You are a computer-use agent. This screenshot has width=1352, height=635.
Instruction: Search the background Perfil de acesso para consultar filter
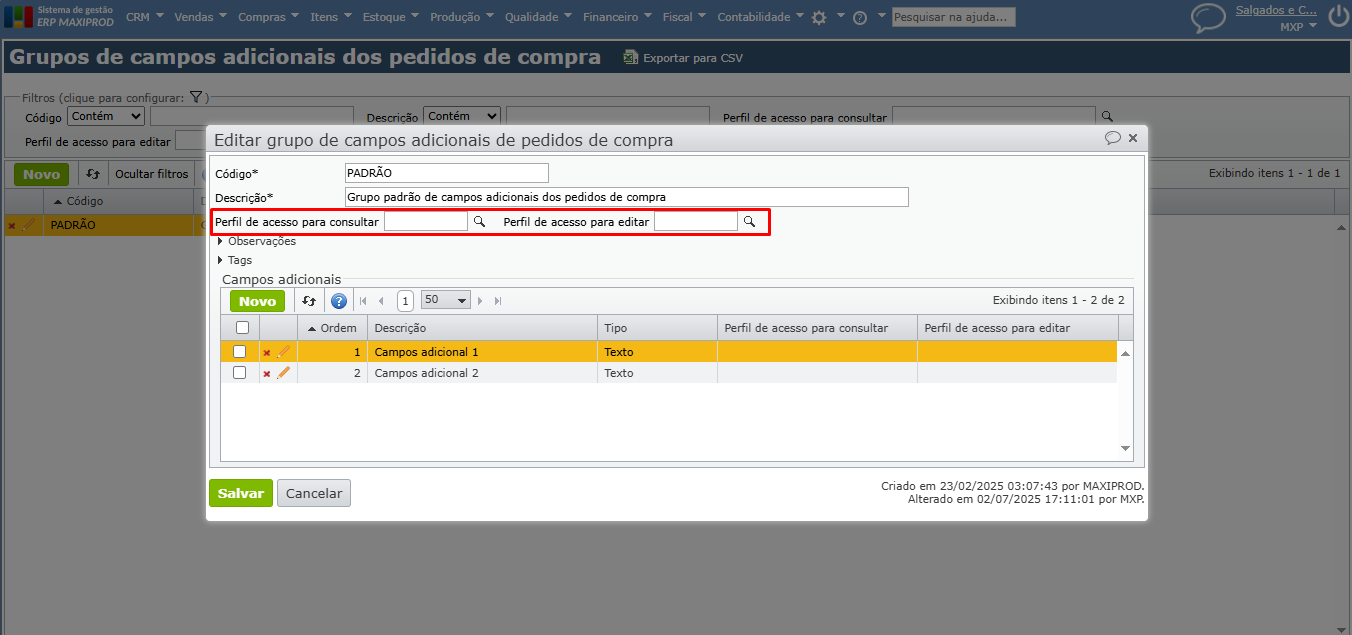click(1107, 117)
